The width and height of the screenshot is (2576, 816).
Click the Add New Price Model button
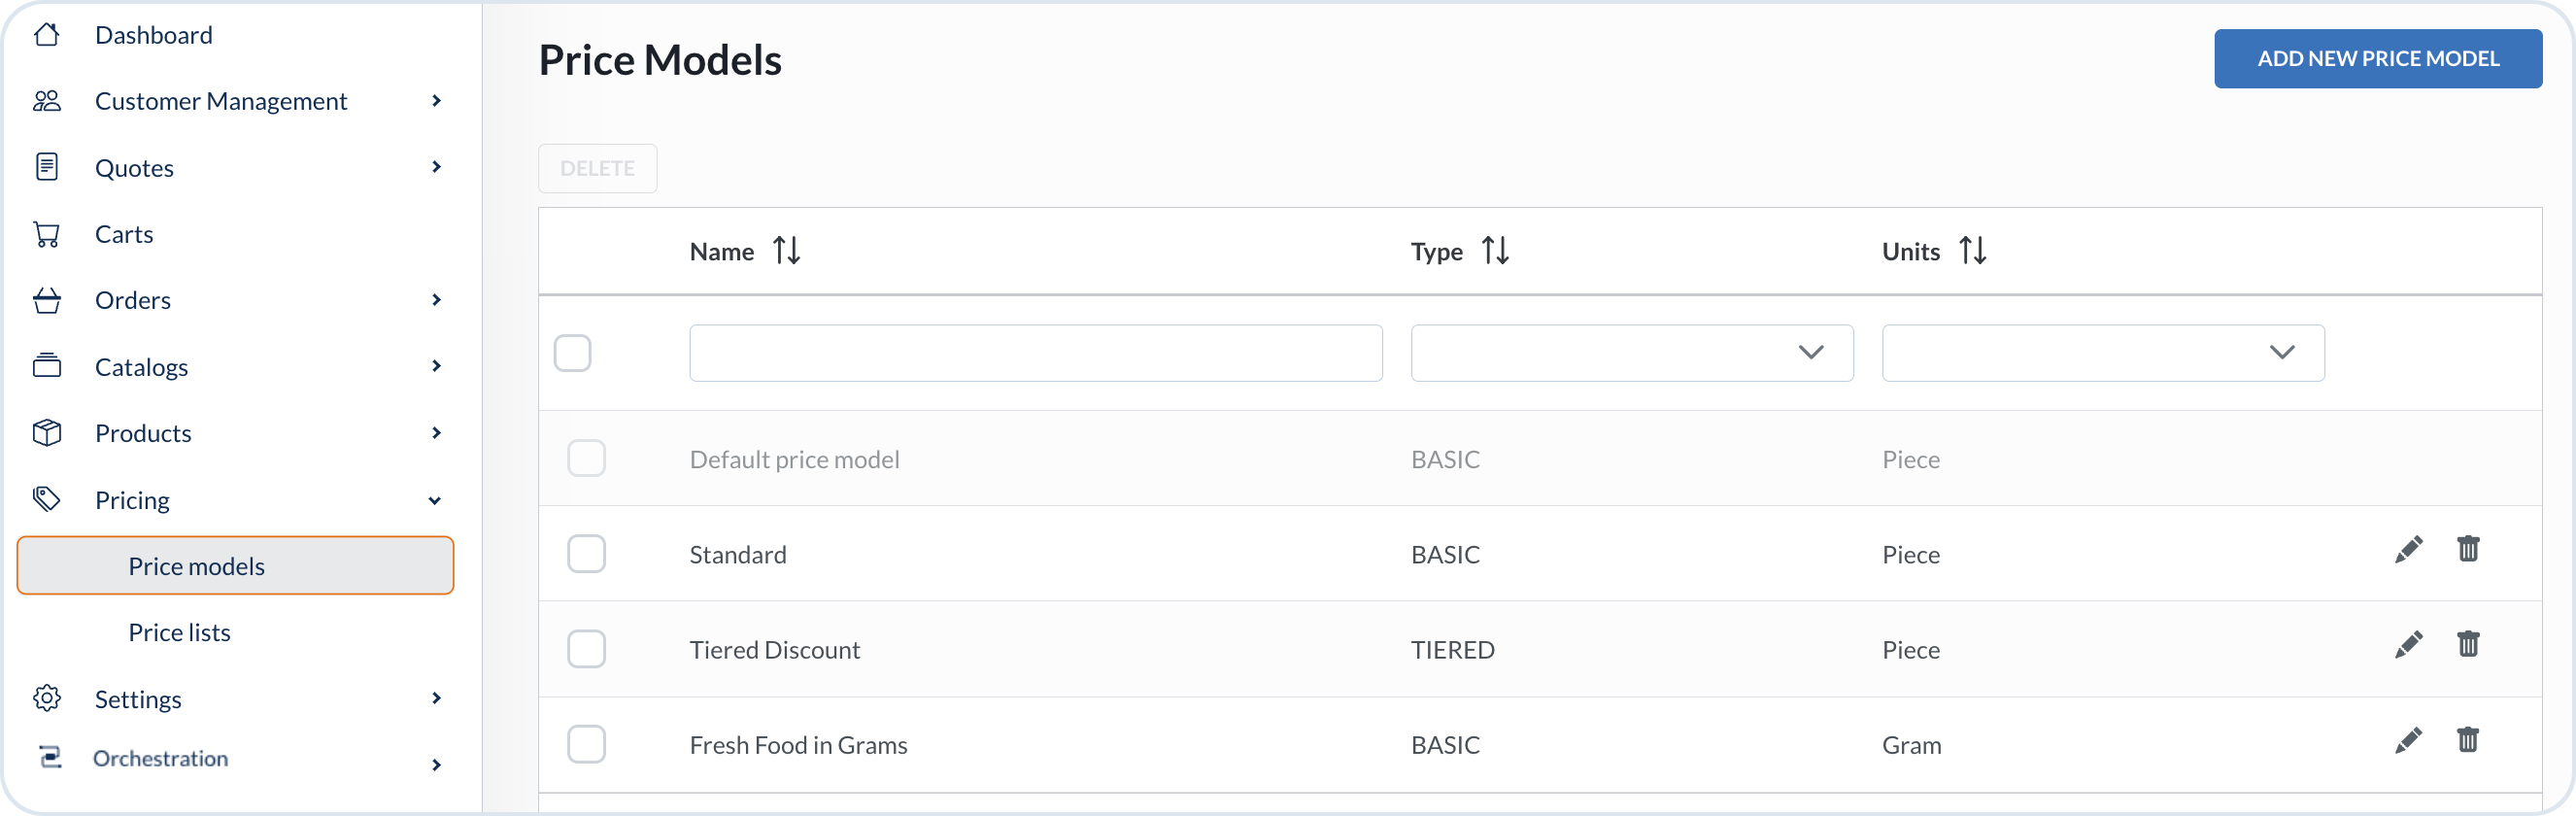pos(2377,59)
